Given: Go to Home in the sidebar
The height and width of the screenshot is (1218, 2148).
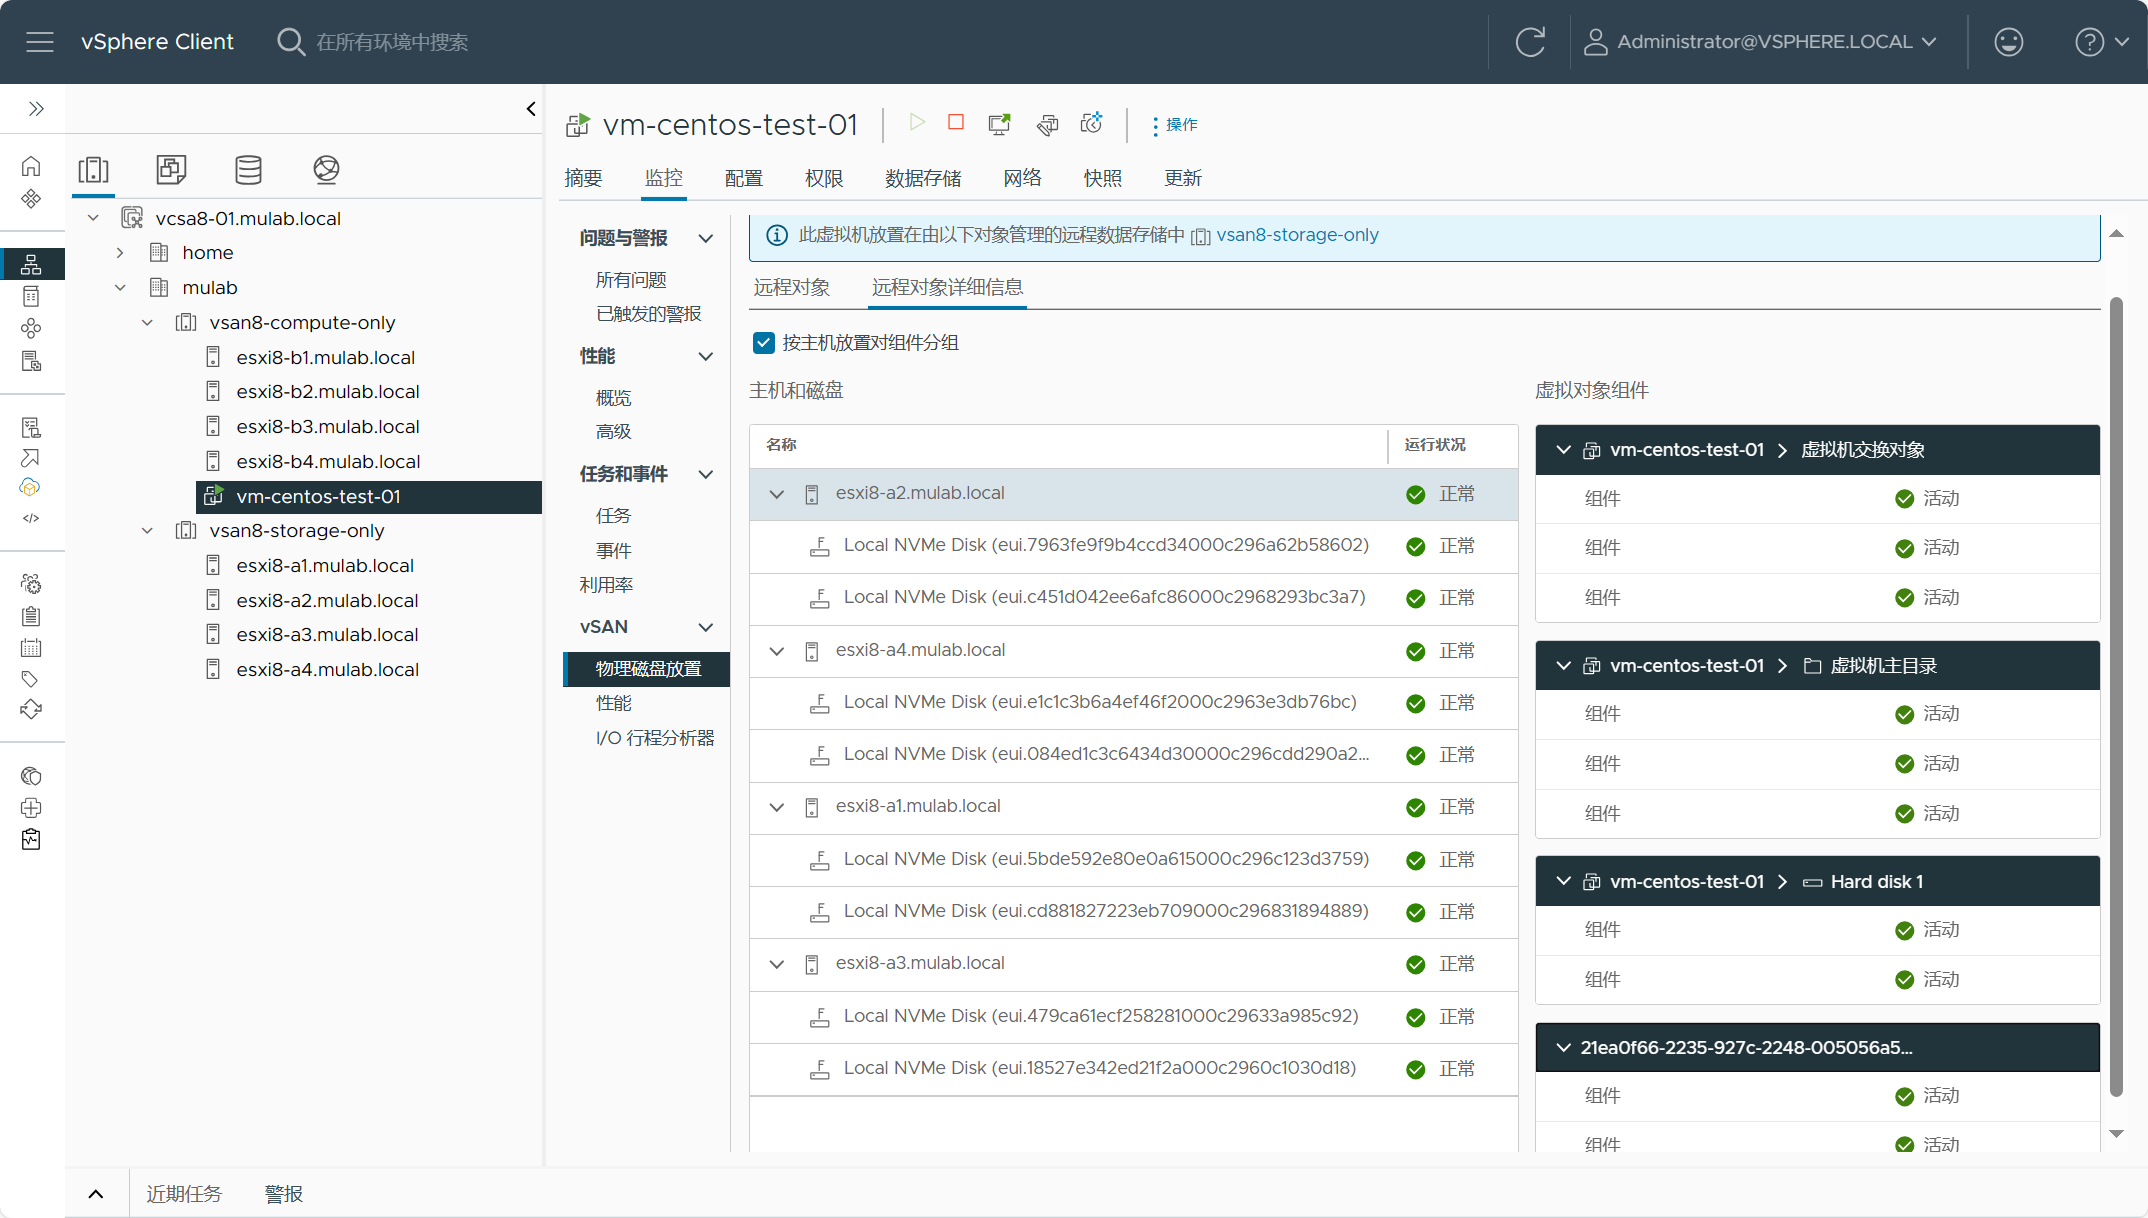Looking at the screenshot, I should click(31, 166).
